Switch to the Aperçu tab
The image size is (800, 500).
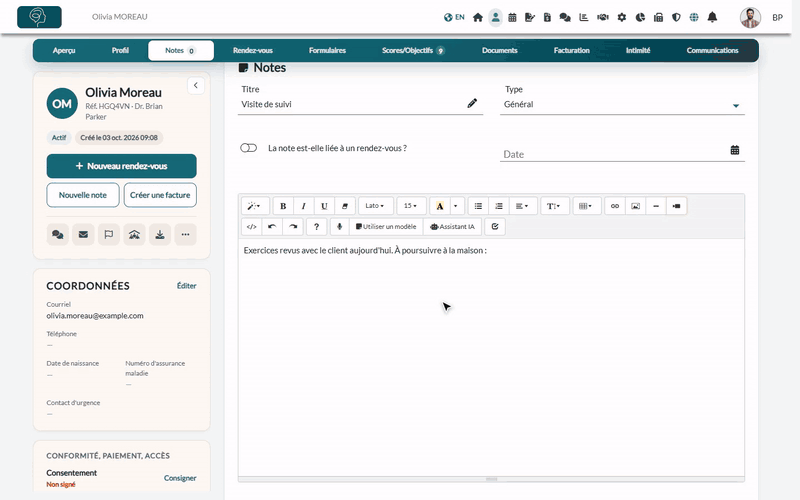[64, 51]
